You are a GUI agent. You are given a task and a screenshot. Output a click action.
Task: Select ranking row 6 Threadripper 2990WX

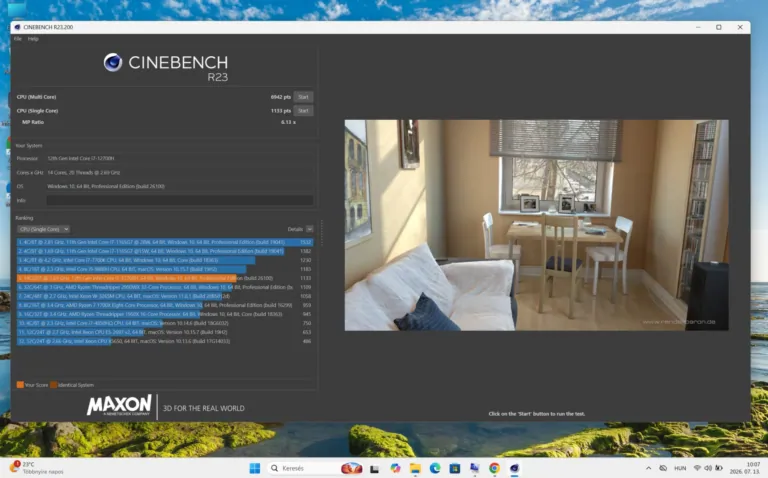(165, 287)
